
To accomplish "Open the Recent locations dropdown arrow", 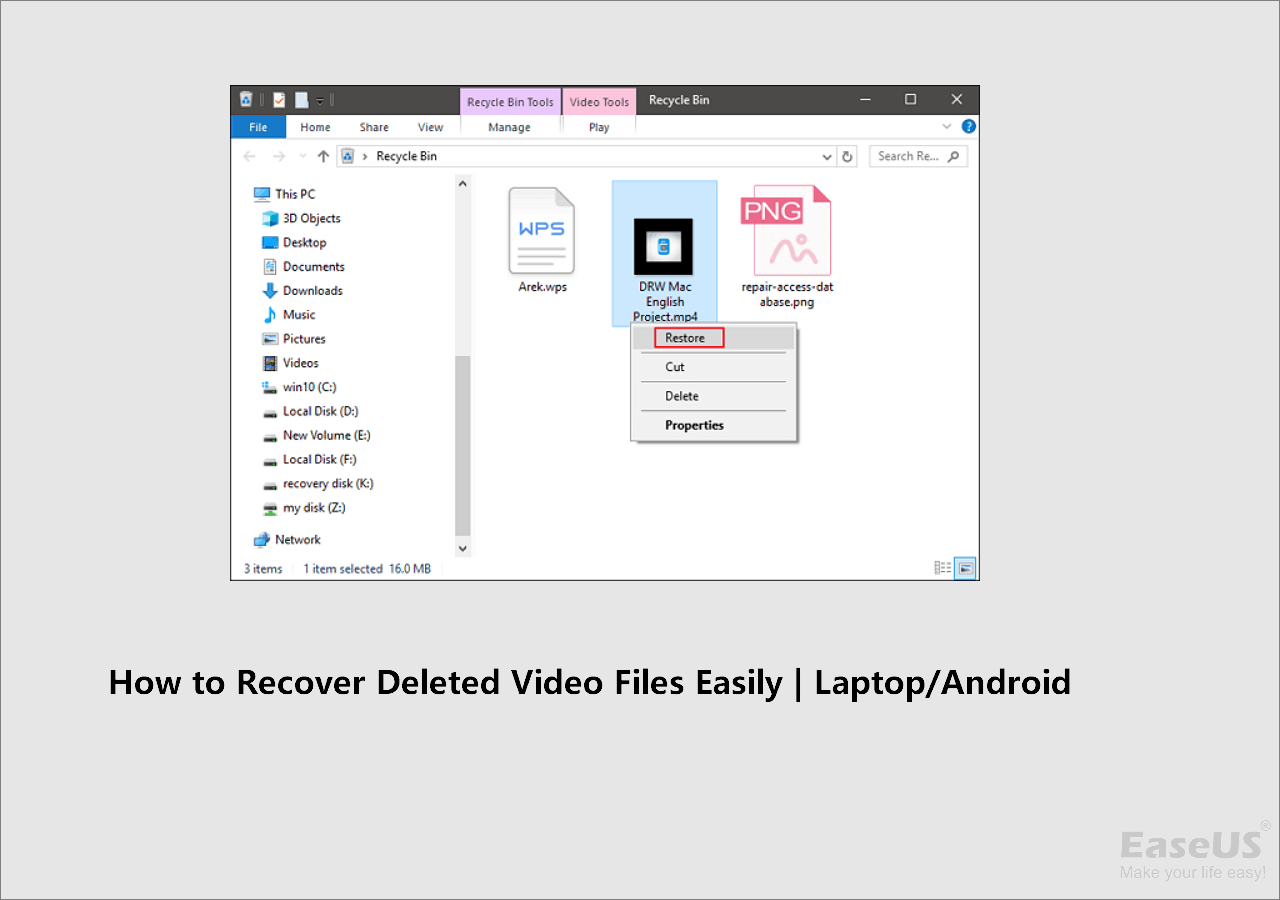I will (303, 157).
